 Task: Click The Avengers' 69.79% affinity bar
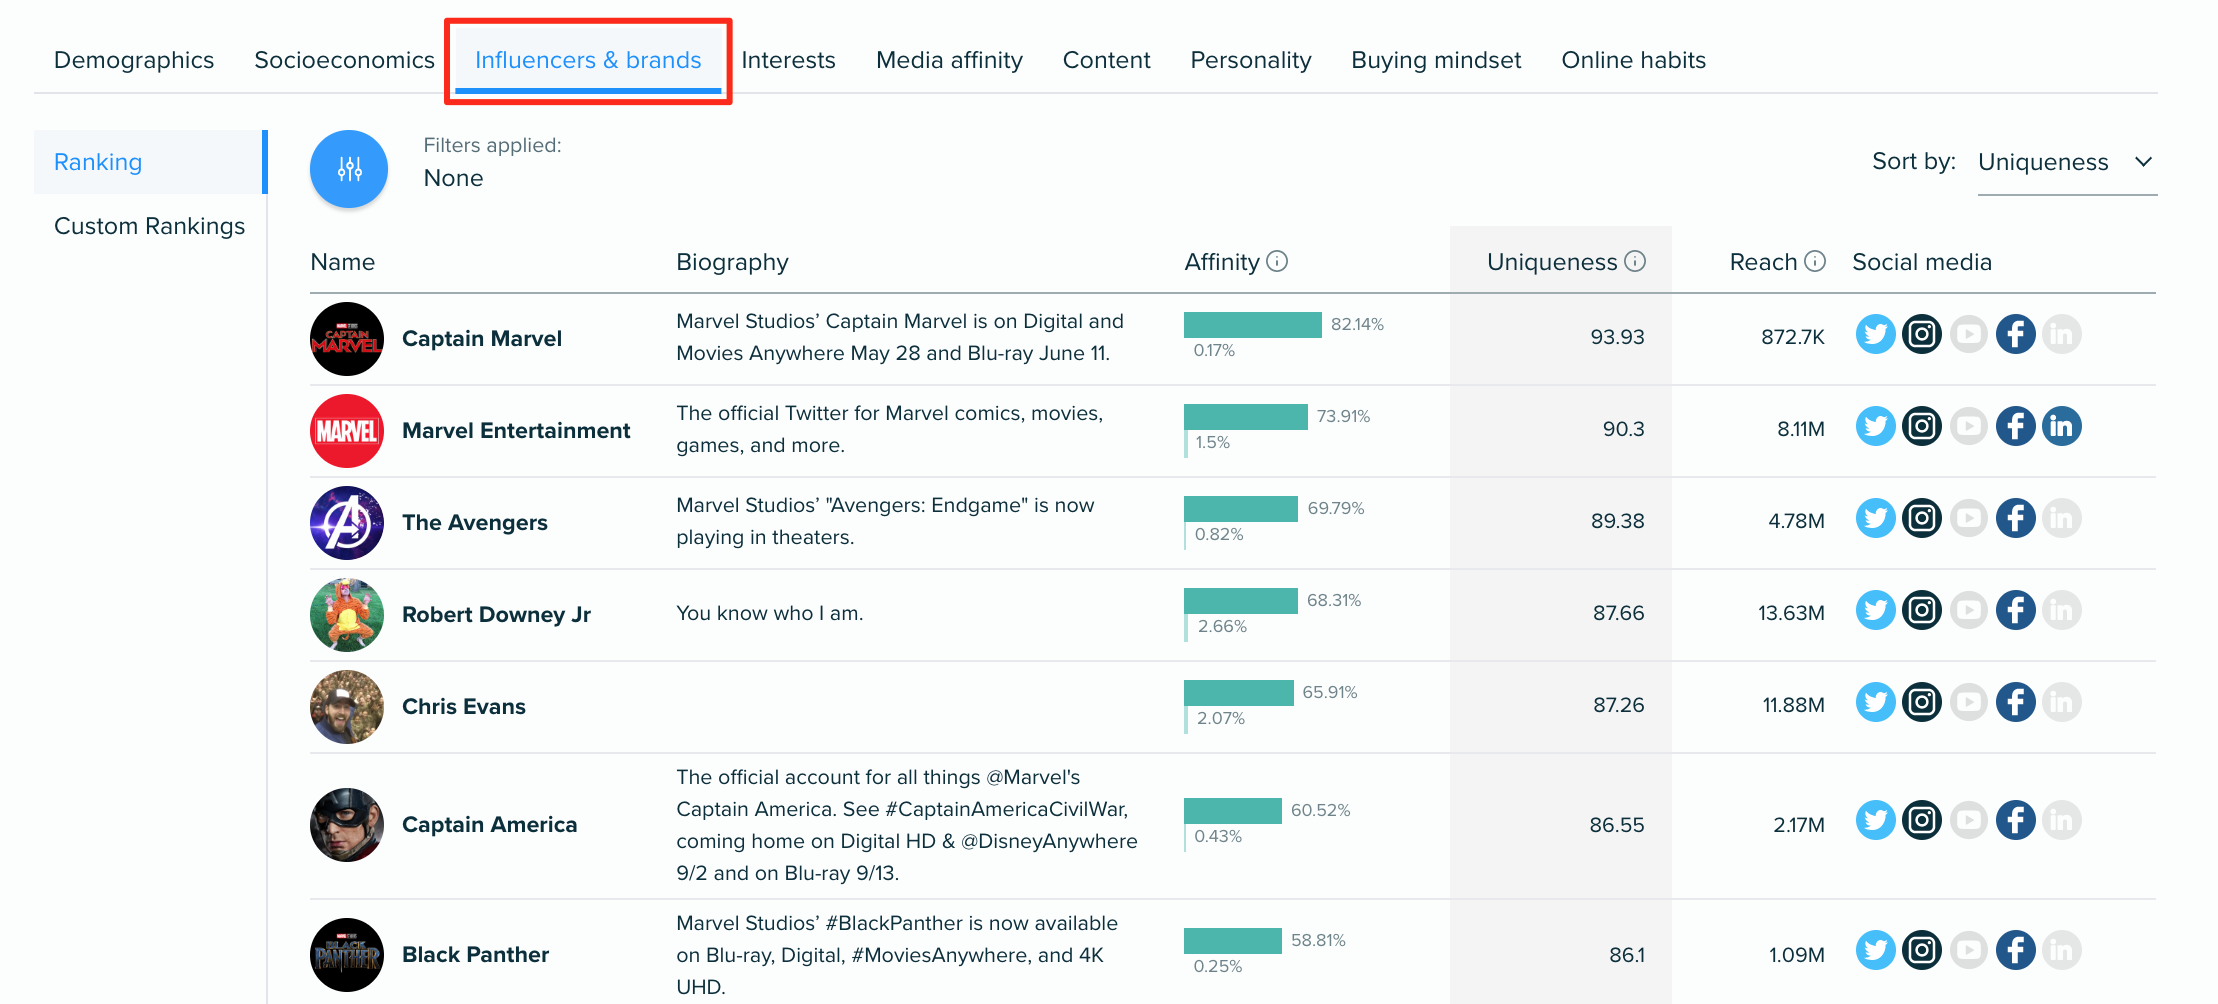tap(1241, 509)
